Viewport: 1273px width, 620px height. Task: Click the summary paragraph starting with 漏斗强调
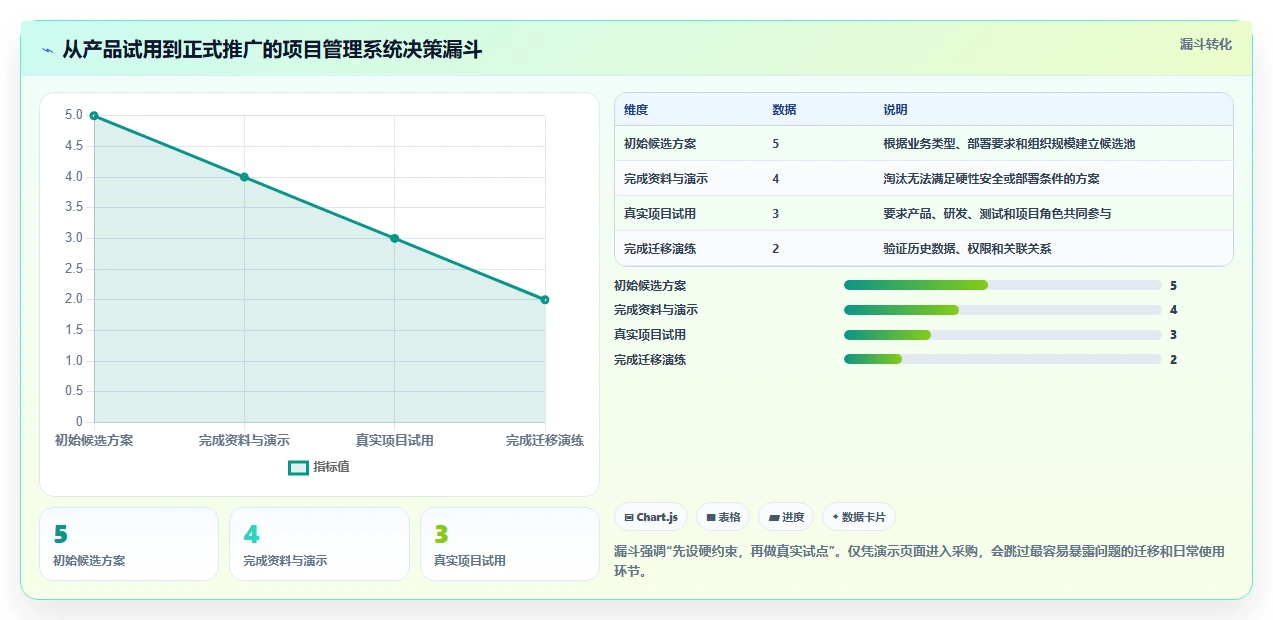tap(919, 562)
